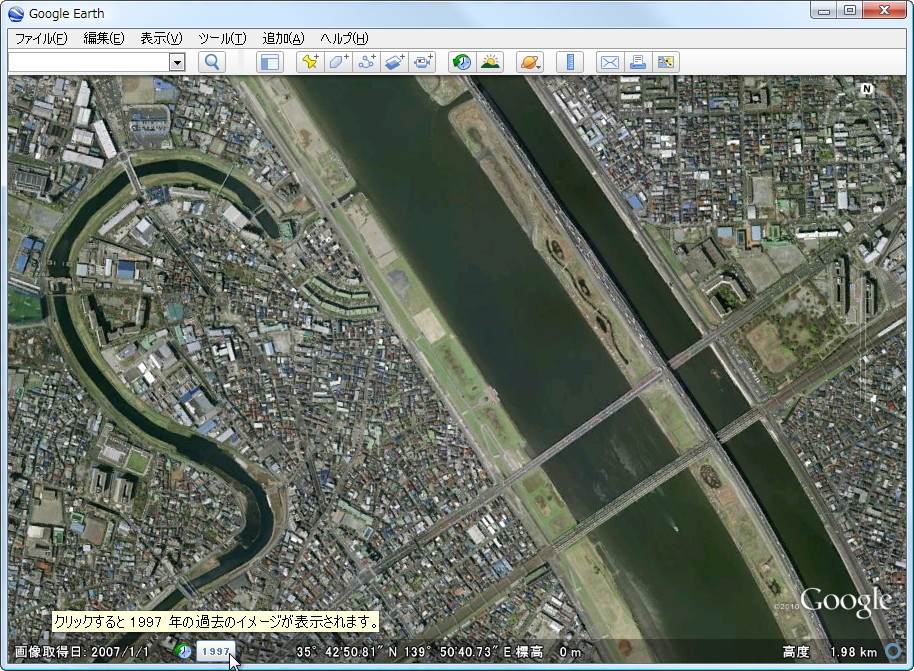Viewport: 914px width, 671px height.
Task: Toggle sunlight across landscape
Action: [x=490, y=62]
